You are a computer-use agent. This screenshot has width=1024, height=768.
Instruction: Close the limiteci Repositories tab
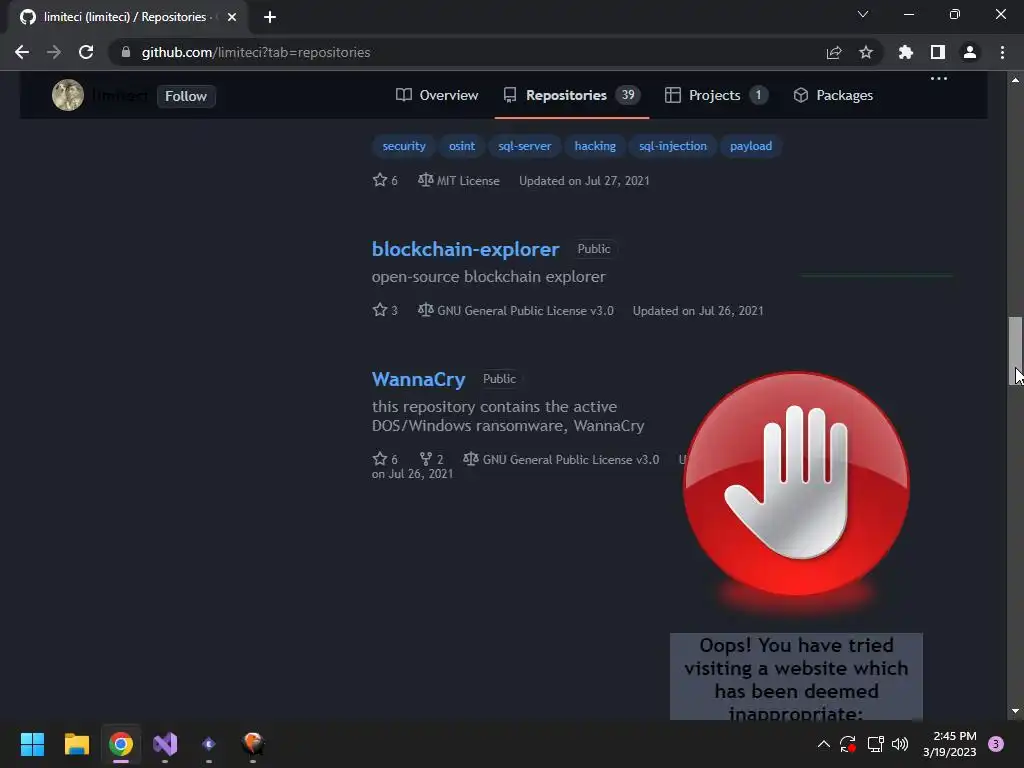[232, 17]
